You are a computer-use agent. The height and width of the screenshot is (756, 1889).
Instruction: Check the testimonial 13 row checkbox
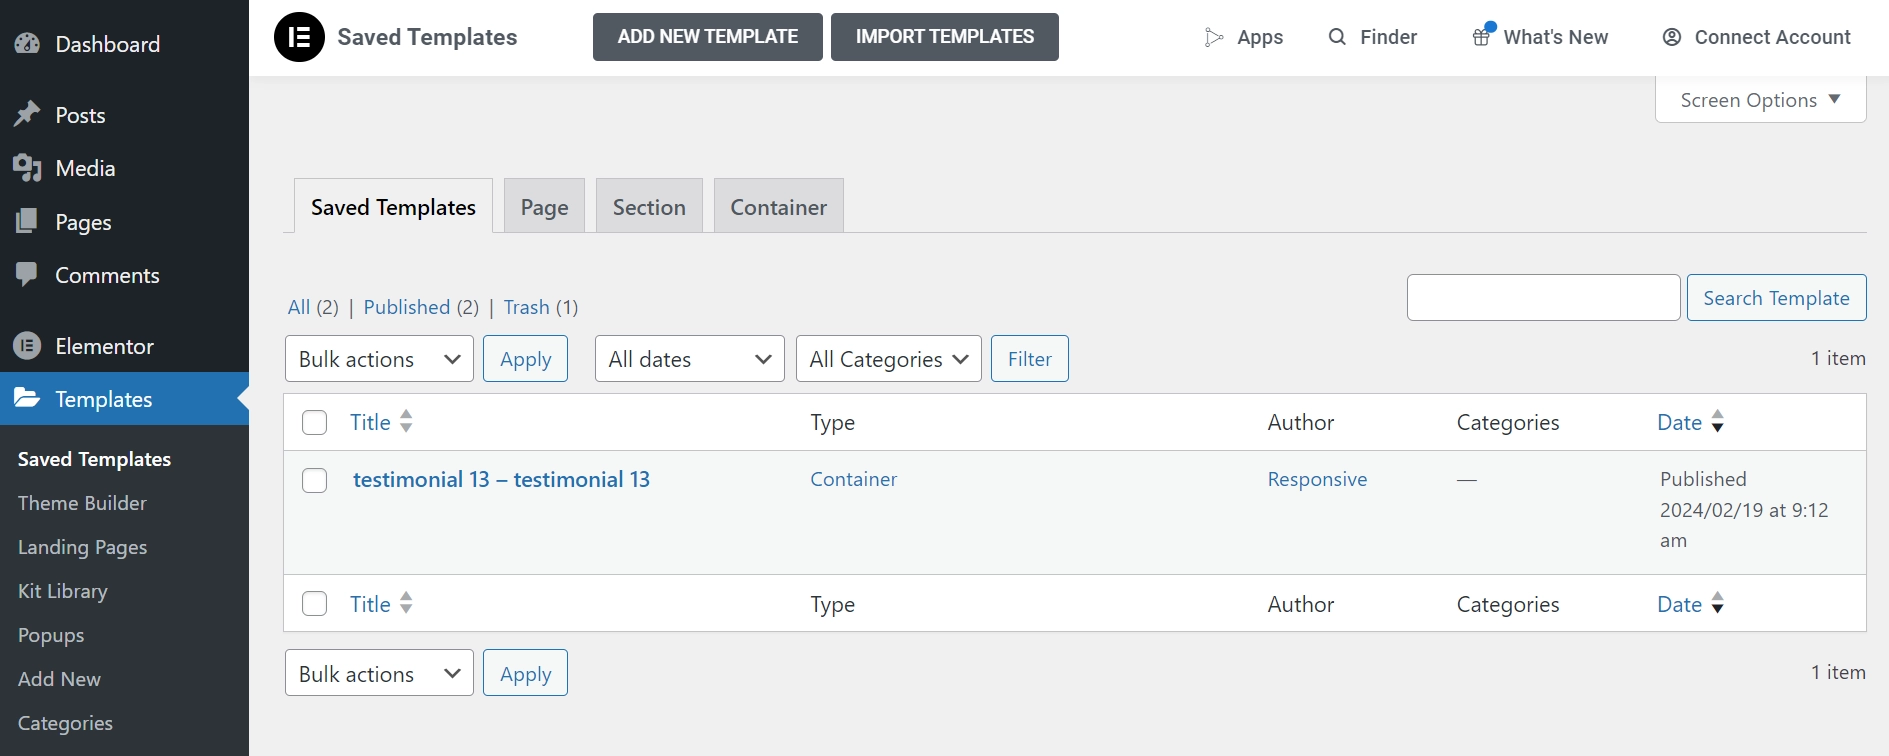coord(315,481)
